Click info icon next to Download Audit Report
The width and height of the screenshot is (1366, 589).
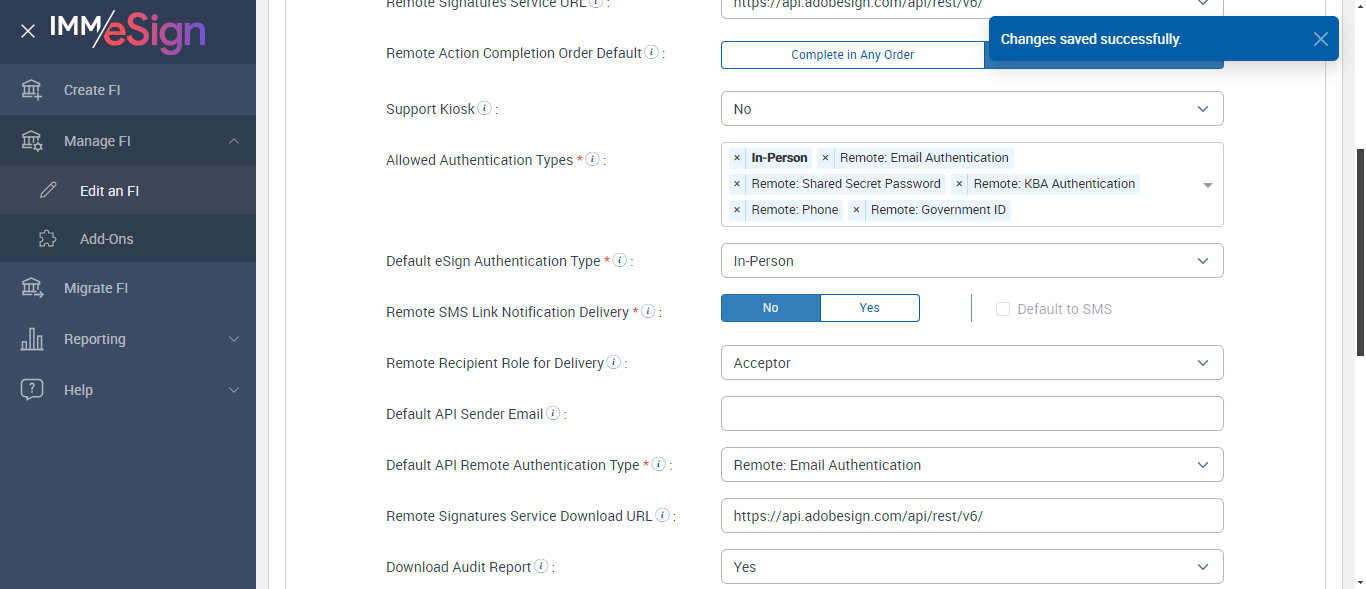(x=541, y=566)
